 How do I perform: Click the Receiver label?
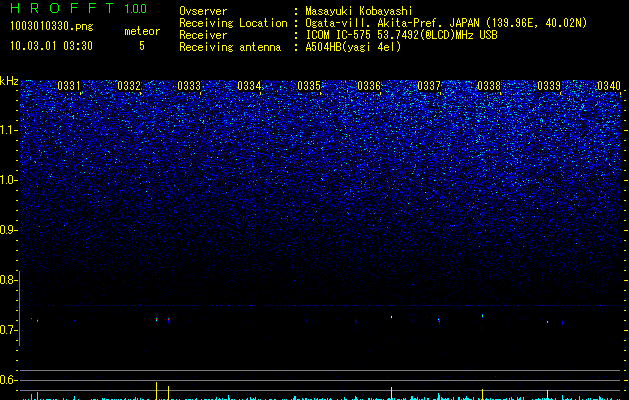203,35
